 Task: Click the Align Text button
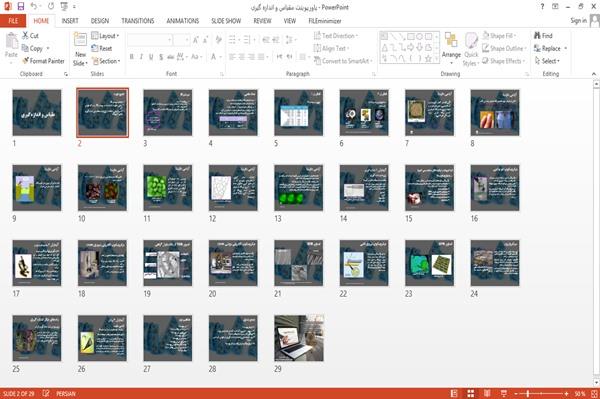[330, 48]
